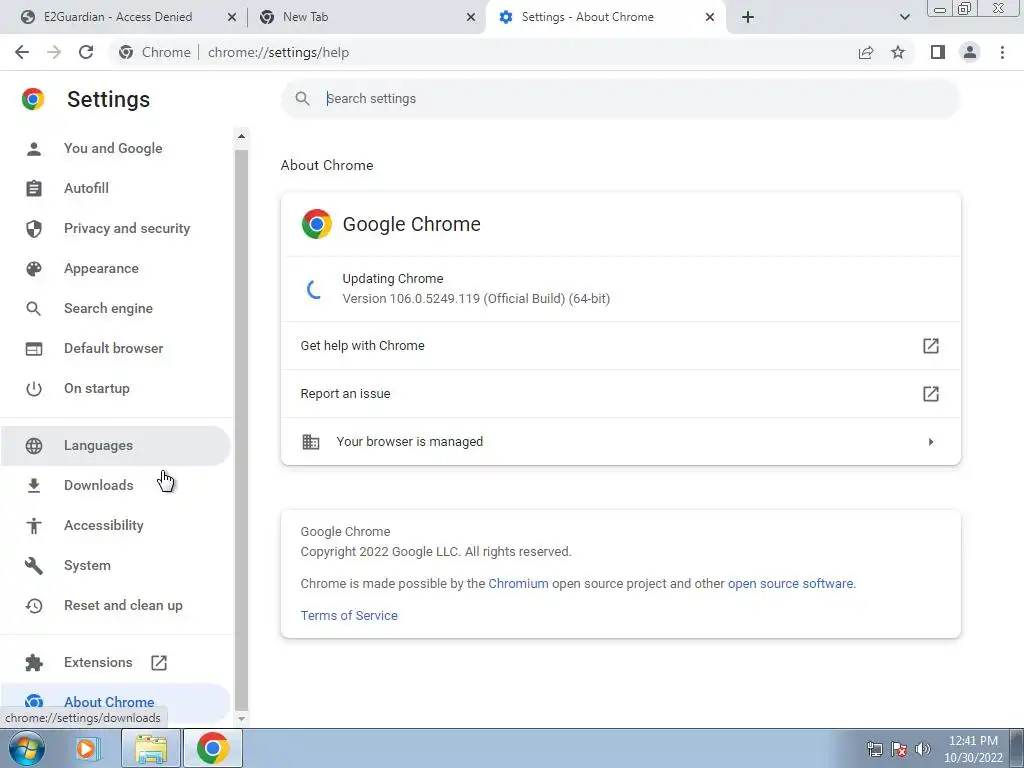Open the profile avatar icon
The image size is (1024, 768).
970,52
